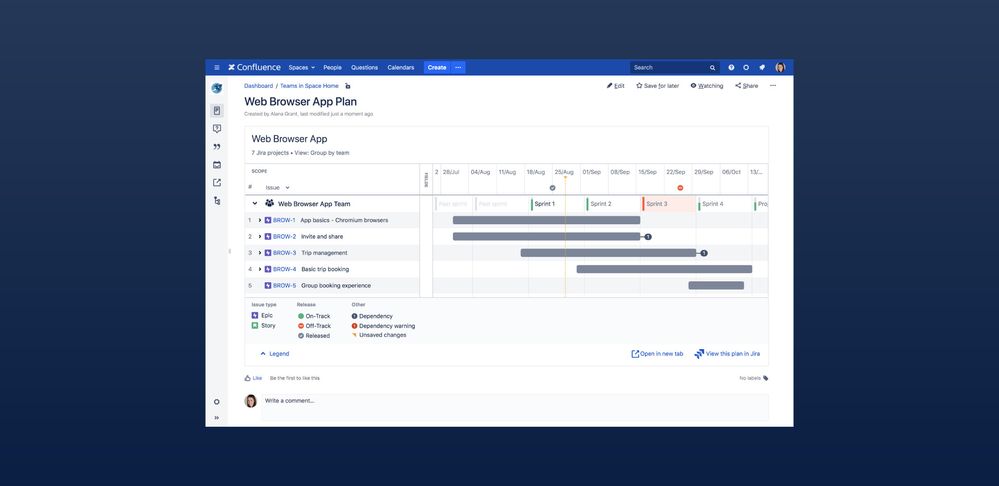The width and height of the screenshot is (999, 486).
Task: Expand the BROW-3 issue row
Action: [x=260, y=253]
